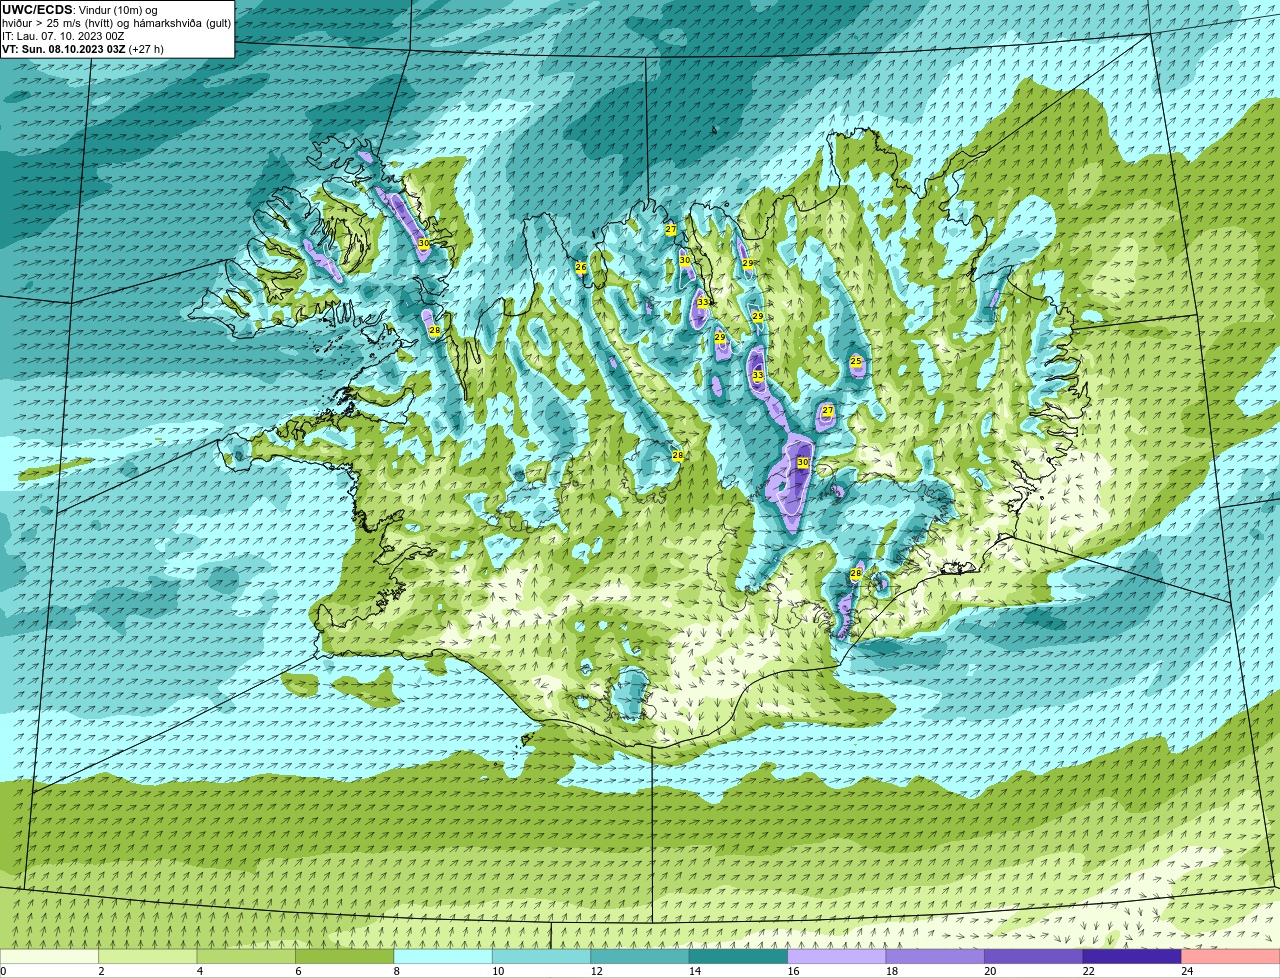
Task: Click the "UWC/ECDS" title text in header box
Action: [x=37, y=10]
